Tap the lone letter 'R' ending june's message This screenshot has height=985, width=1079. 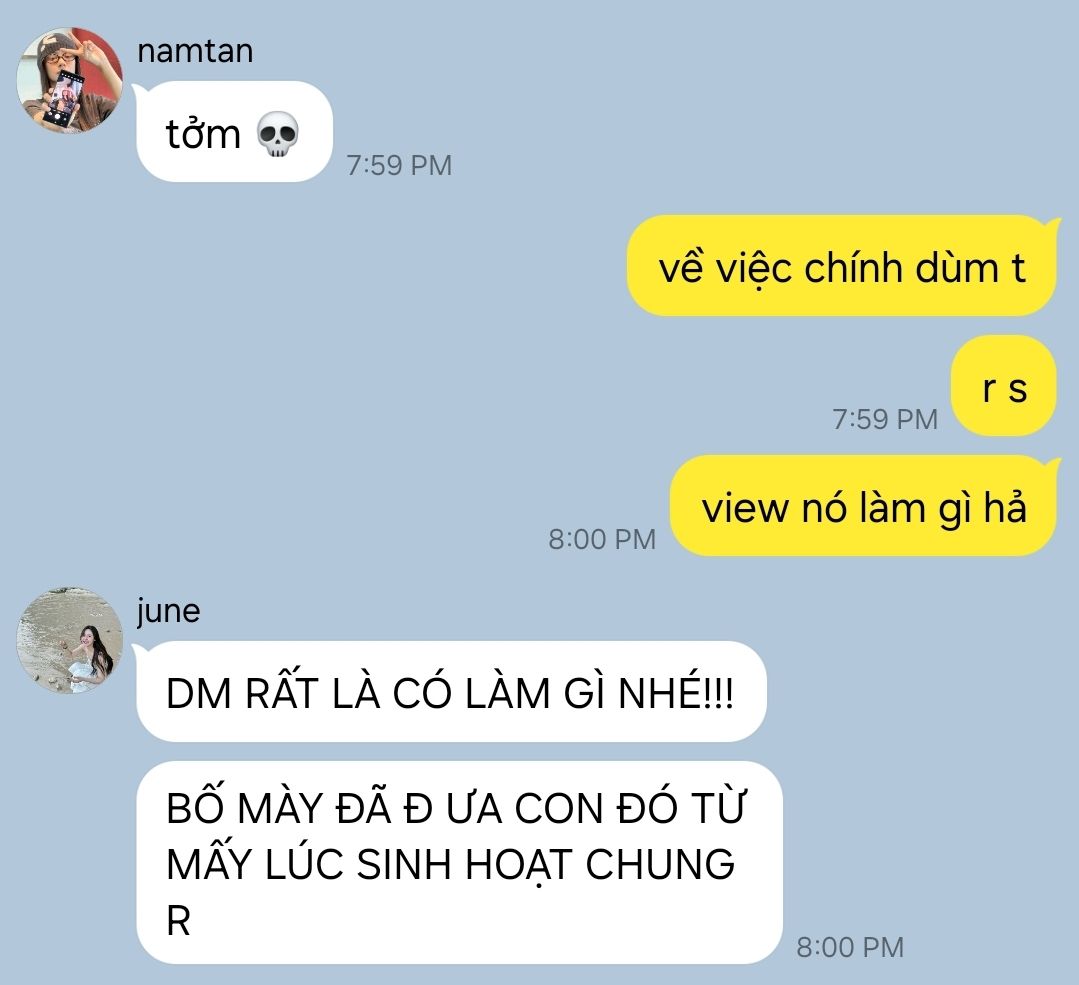click(x=178, y=920)
